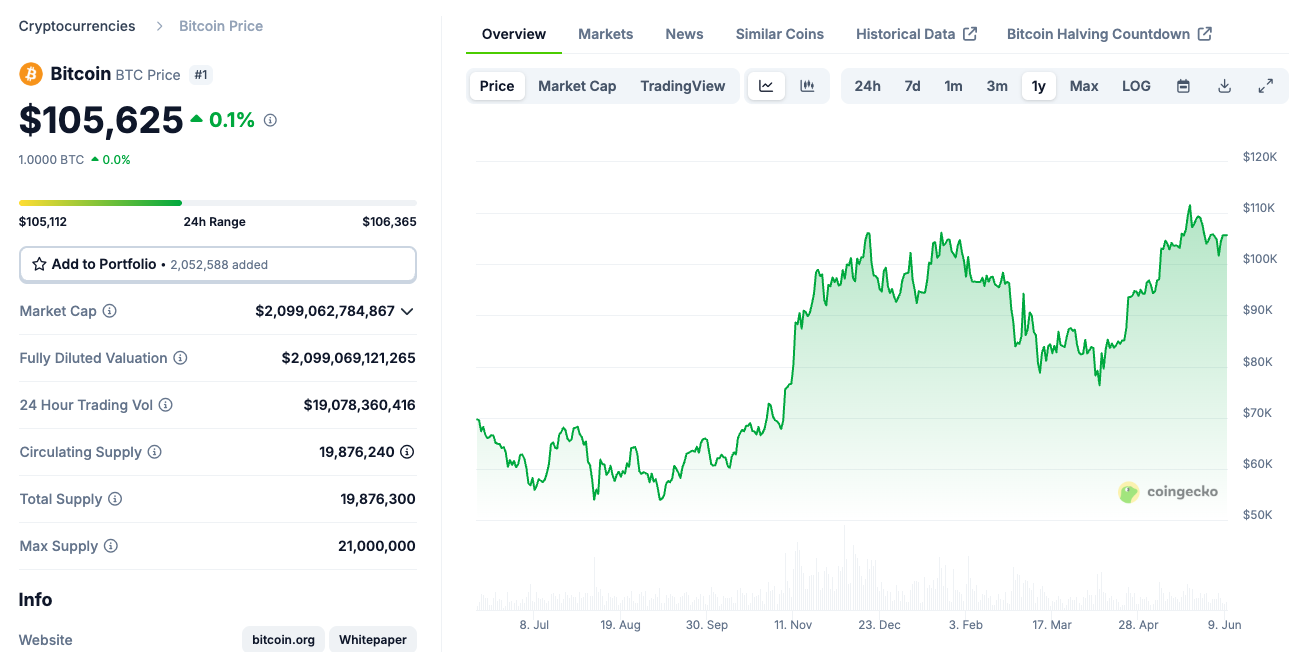
Task: Open the Whitepaper link
Action: point(373,640)
